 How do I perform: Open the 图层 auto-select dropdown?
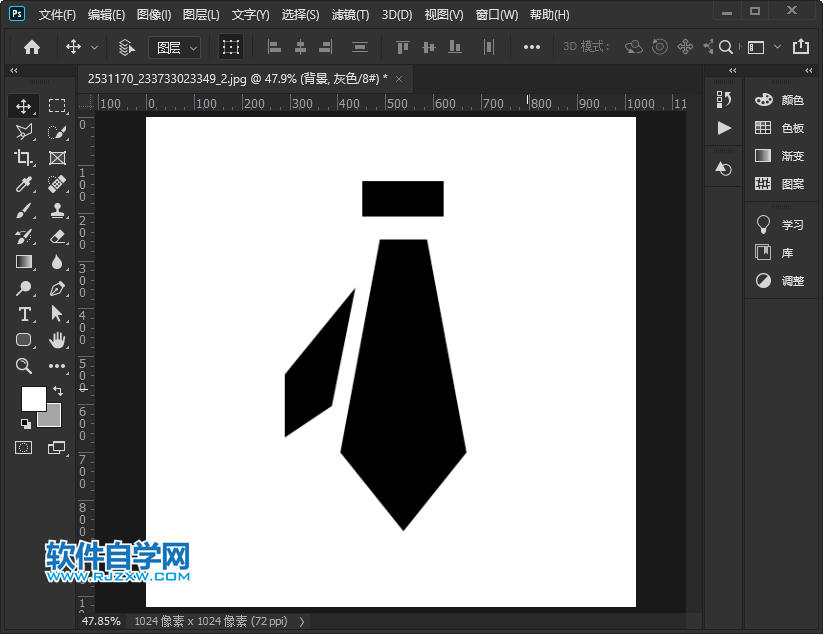(174, 47)
